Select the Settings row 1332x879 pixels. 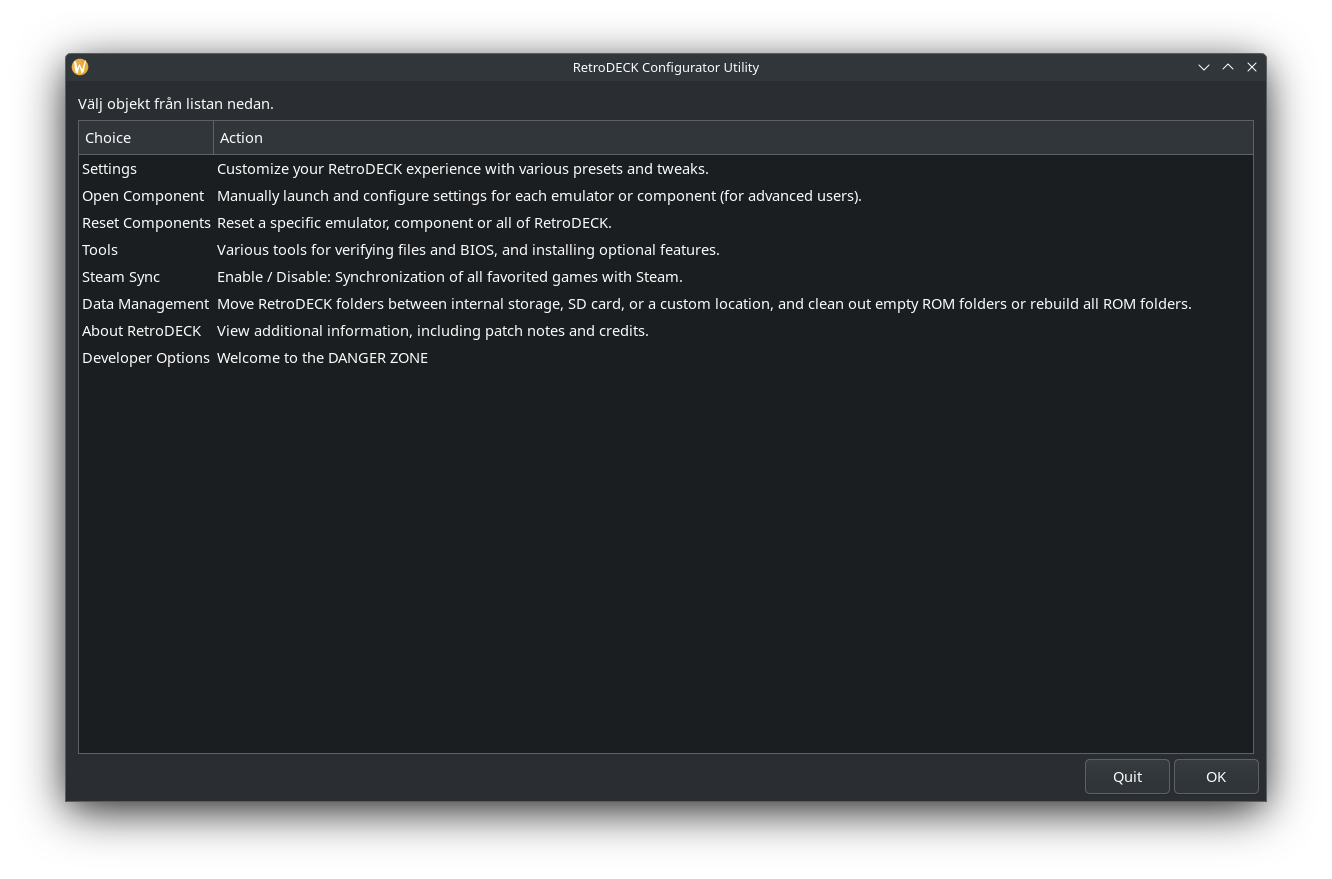pos(110,169)
